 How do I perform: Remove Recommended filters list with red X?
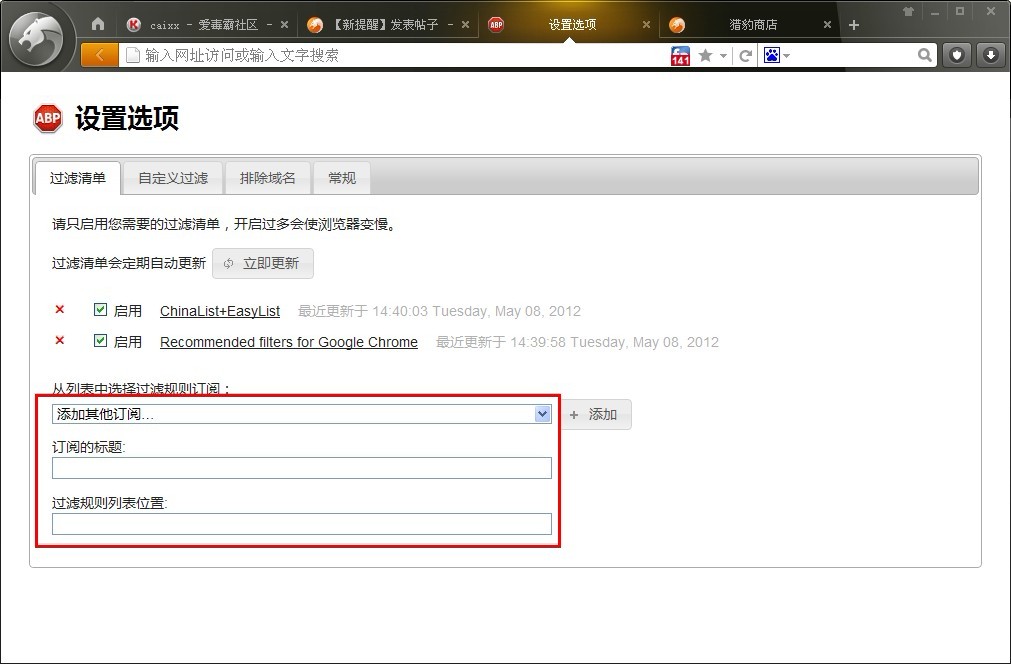pos(60,340)
